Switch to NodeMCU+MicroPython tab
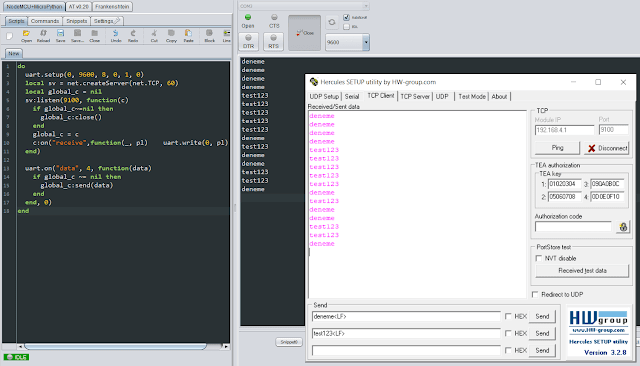 coord(34,7)
